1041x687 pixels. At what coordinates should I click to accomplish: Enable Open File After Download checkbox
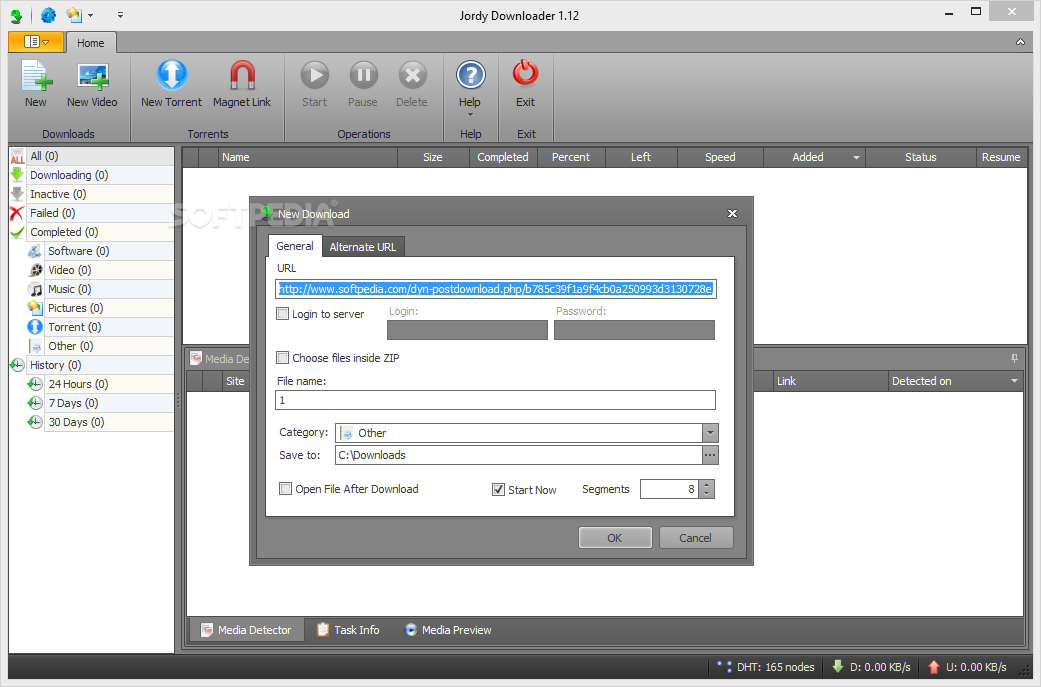(x=285, y=489)
